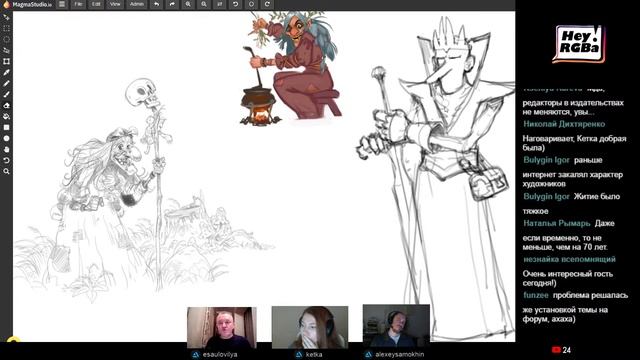Select the Eyedropper tool
The width and height of the screenshot is (640, 360).
click(6, 73)
